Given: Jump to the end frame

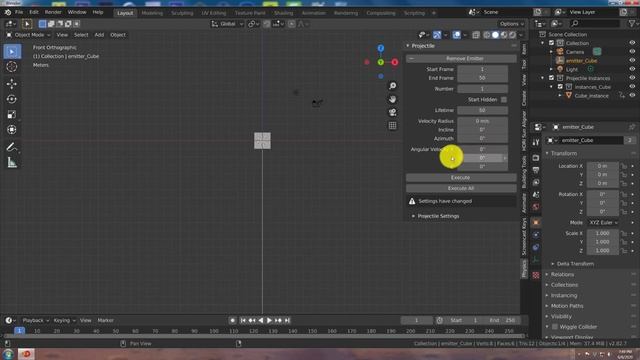Looking at the screenshot, I should point(287,320).
